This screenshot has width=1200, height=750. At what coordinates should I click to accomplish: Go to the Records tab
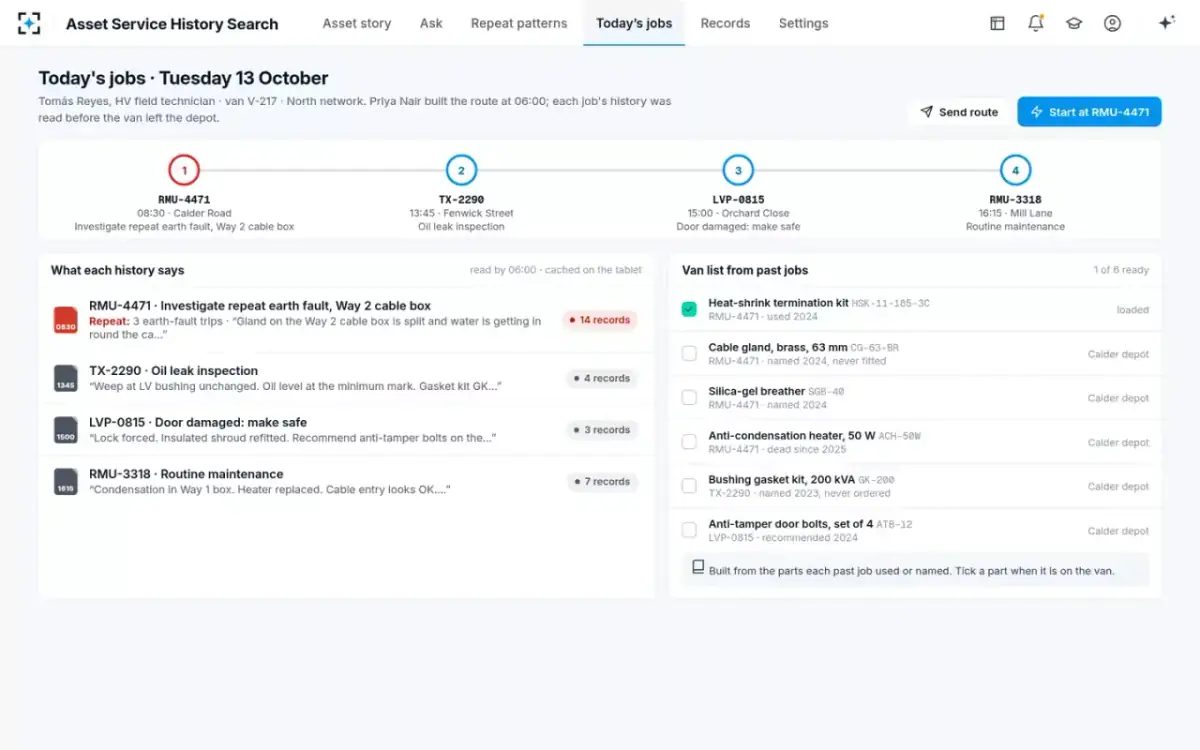pos(725,23)
